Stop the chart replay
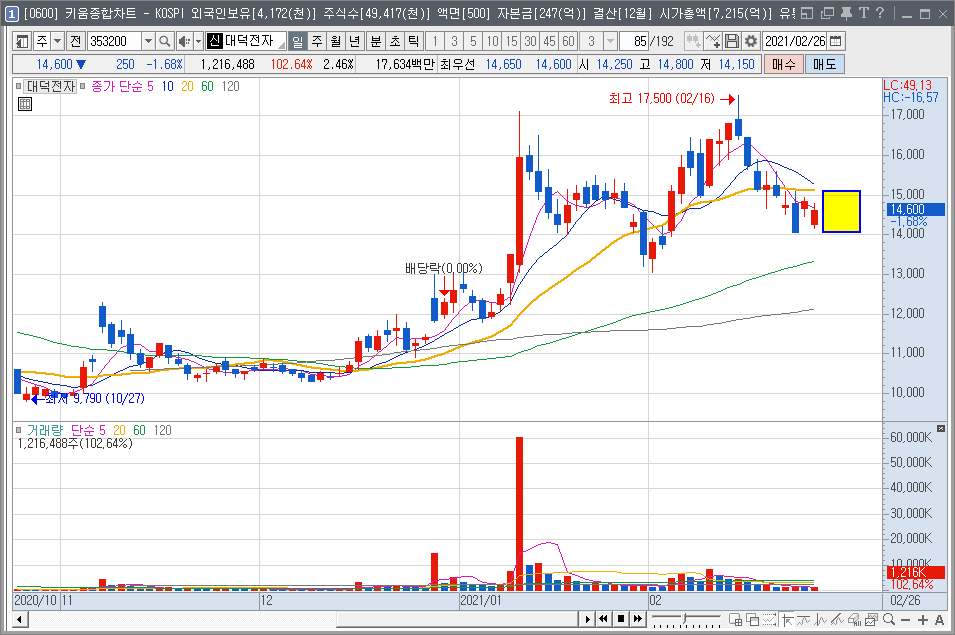 click(x=621, y=619)
